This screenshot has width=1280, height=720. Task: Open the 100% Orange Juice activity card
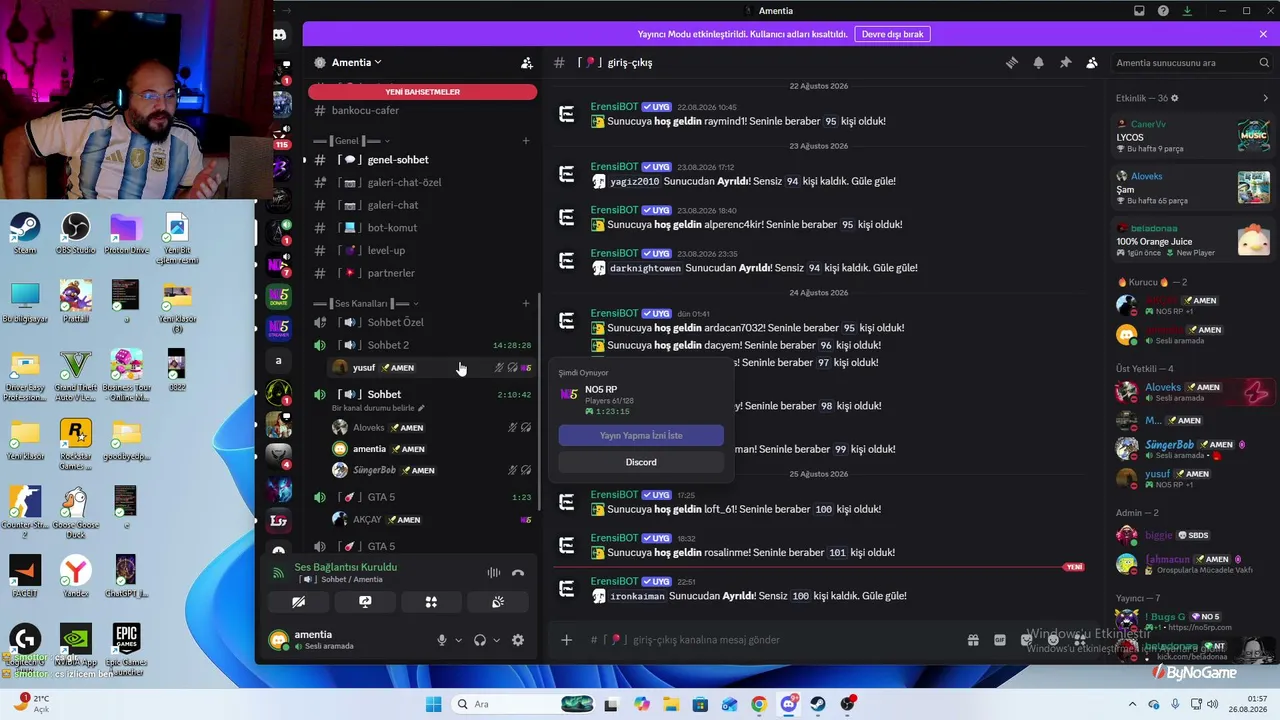pos(1193,240)
